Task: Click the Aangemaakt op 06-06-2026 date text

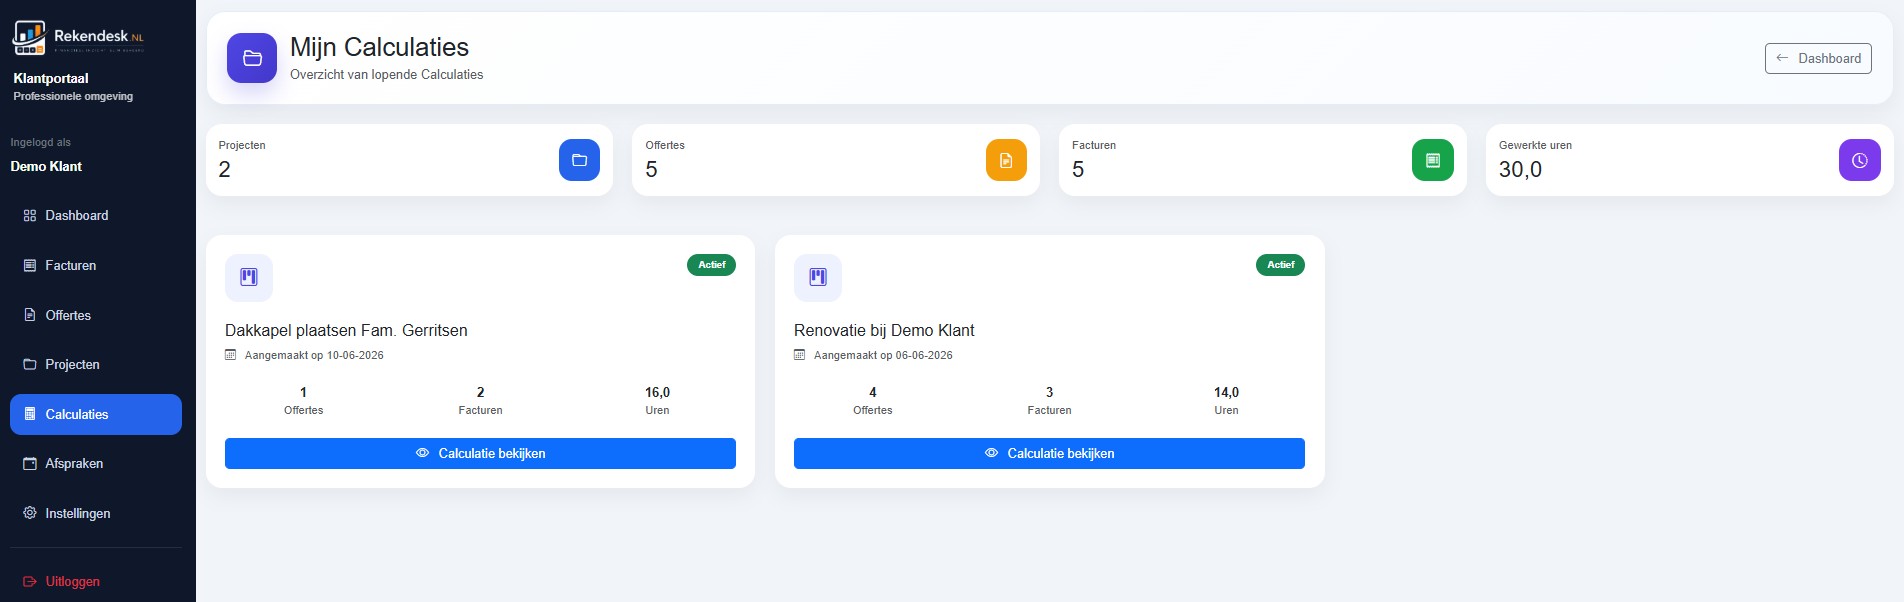Action: (883, 355)
